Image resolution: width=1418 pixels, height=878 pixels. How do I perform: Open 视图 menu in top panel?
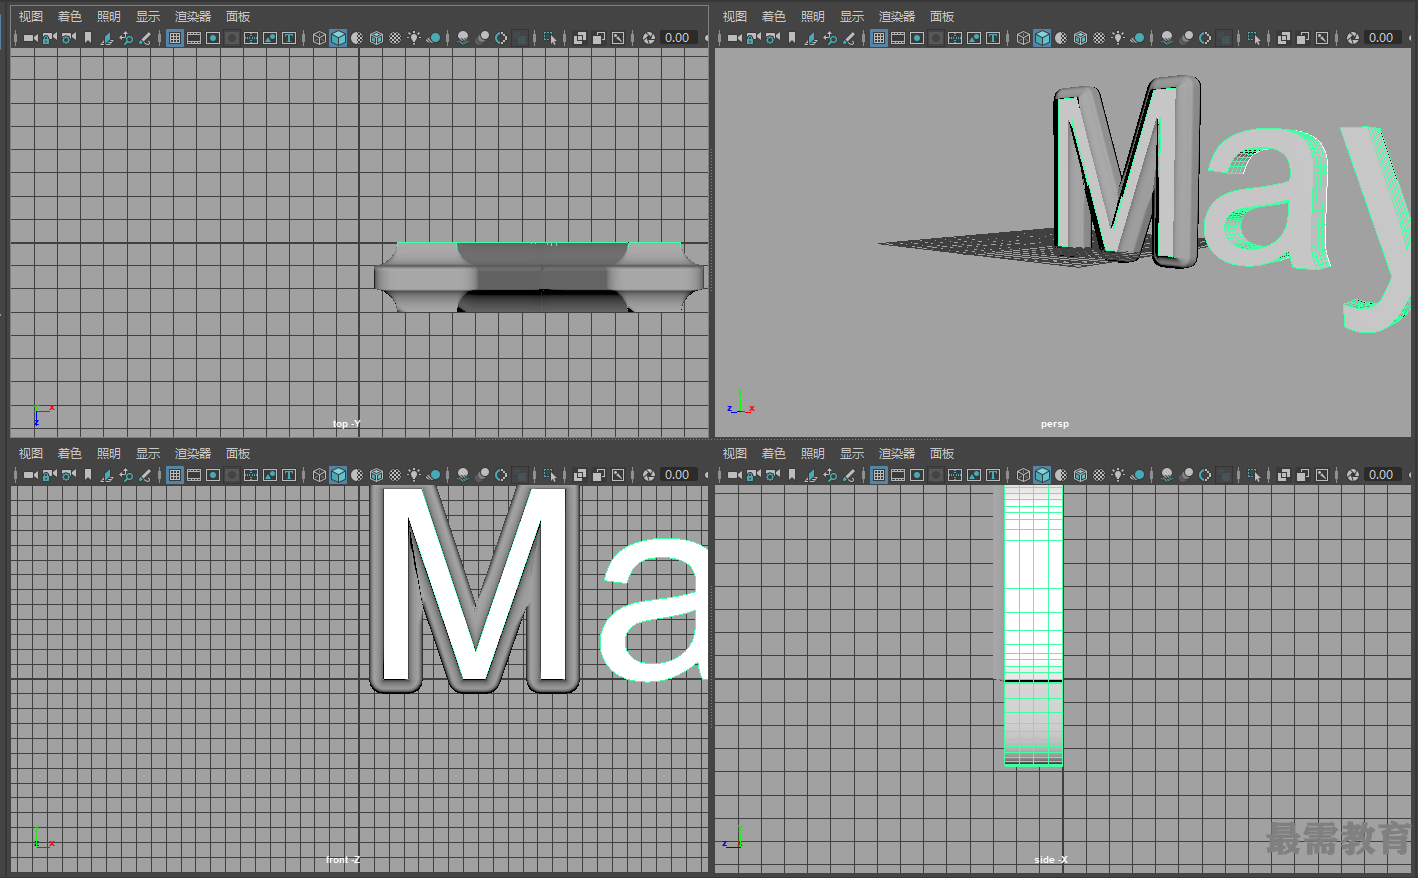[x=31, y=17]
